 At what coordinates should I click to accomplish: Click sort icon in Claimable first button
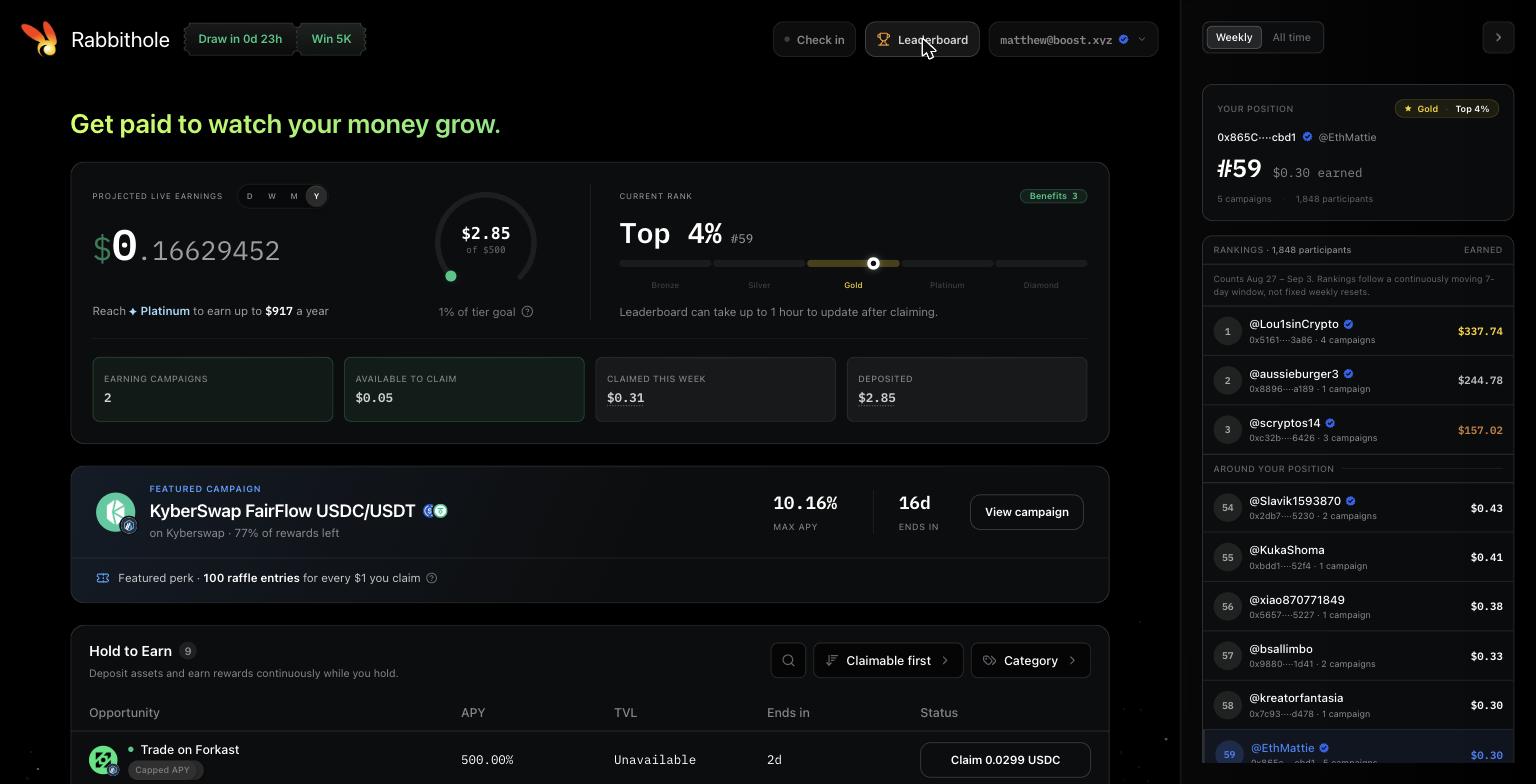831,661
